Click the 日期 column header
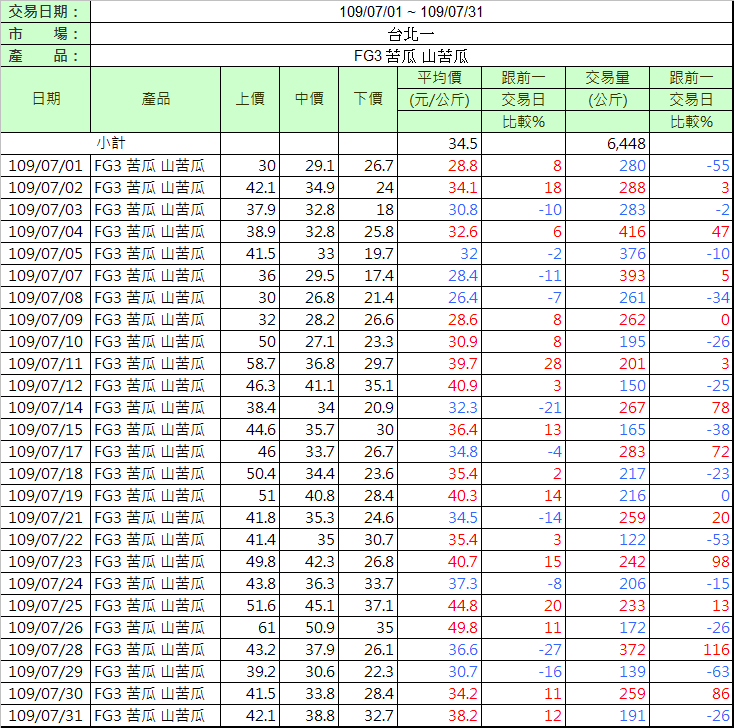This screenshot has height=728, width=734. click(46, 99)
